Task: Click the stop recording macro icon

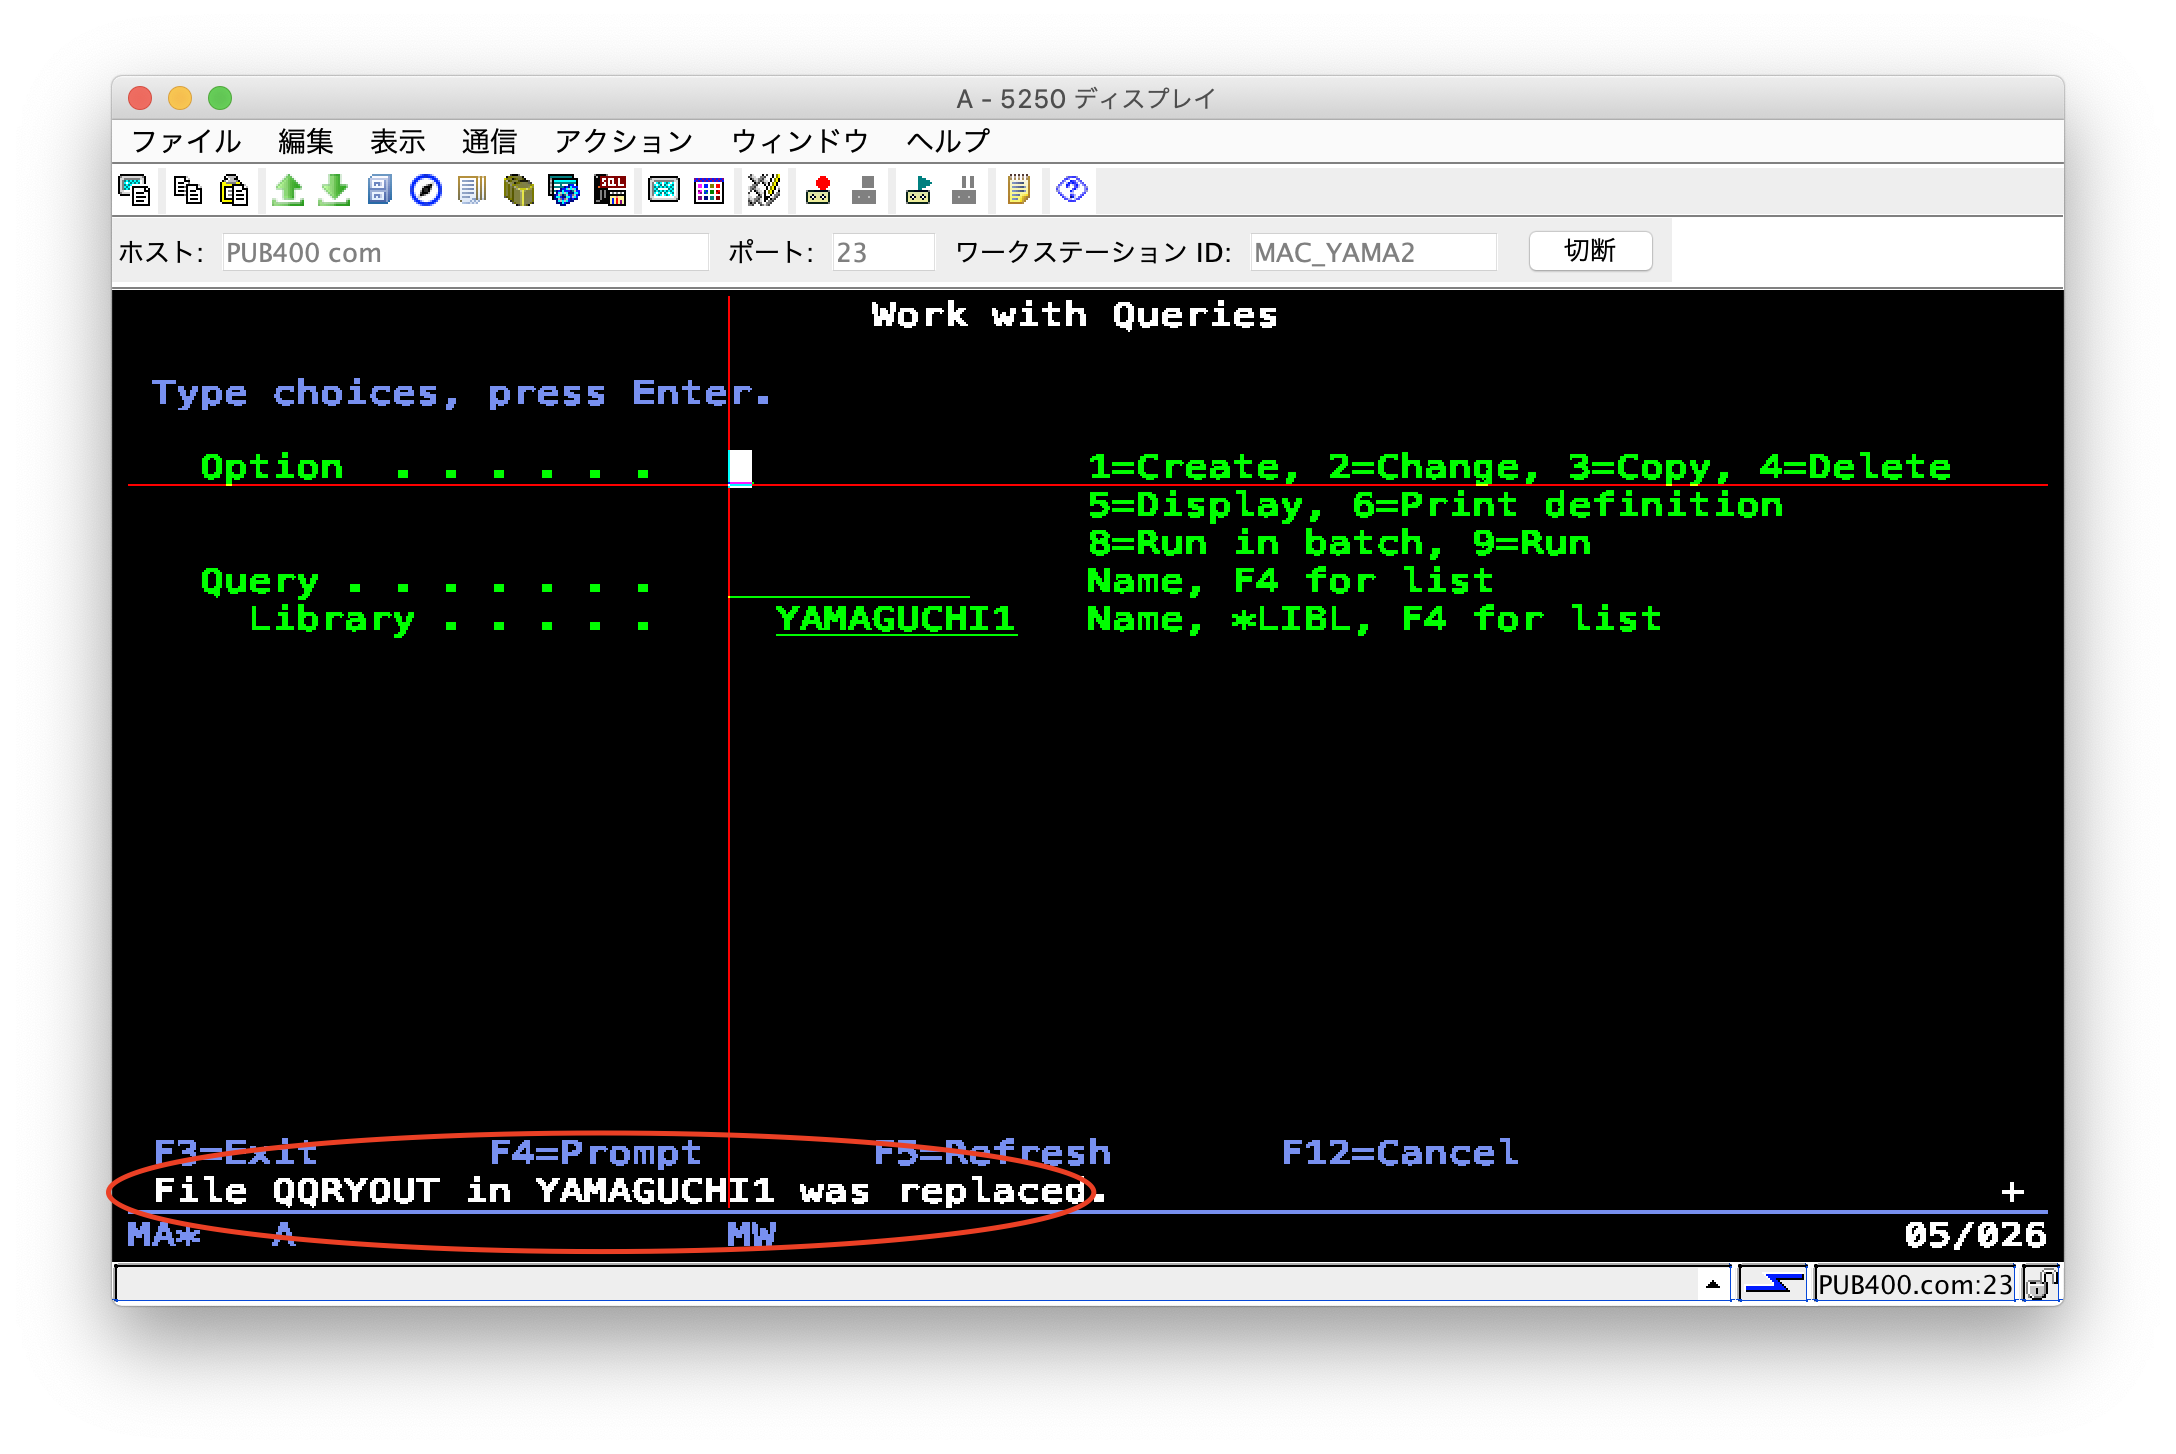Action: [x=864, y=190]
